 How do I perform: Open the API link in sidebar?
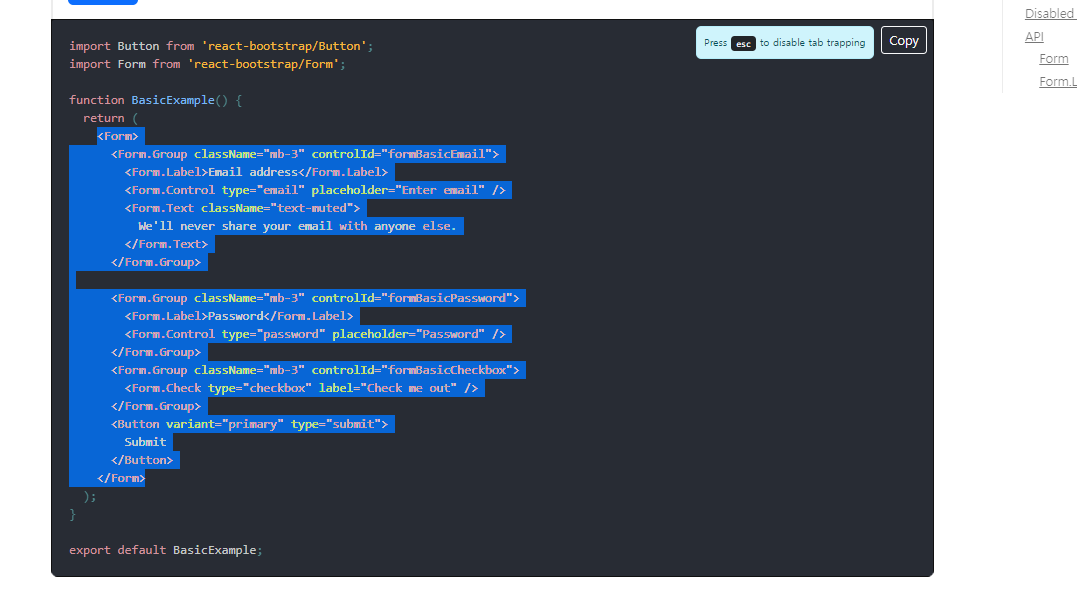1034,36
